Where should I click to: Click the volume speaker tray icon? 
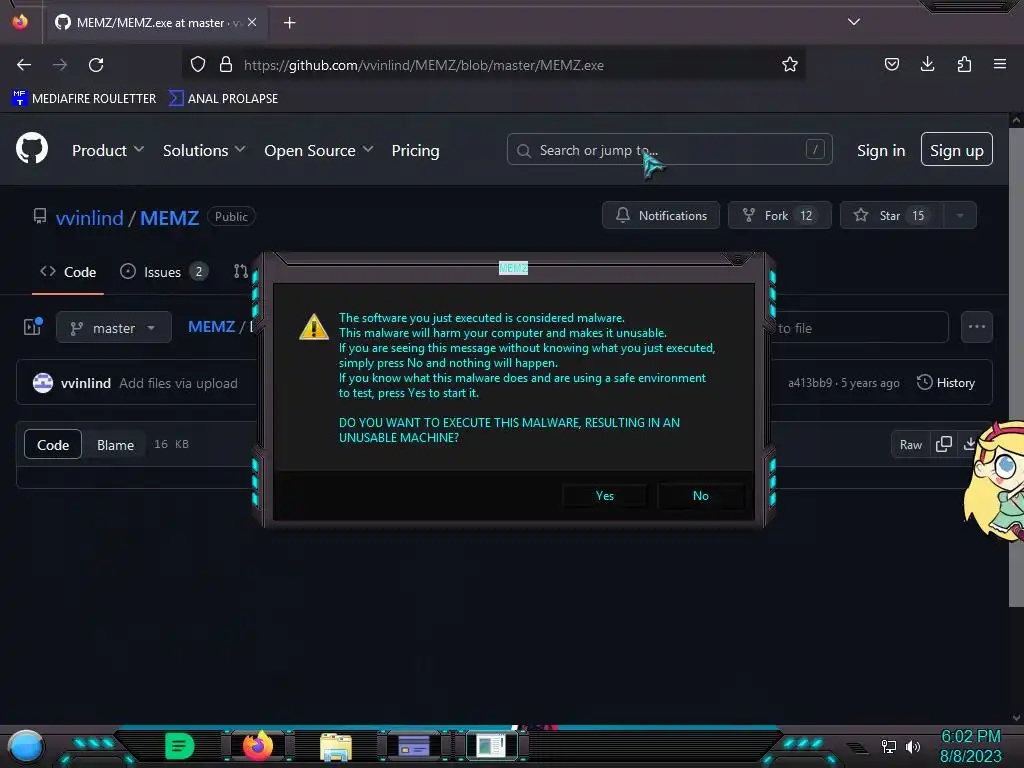[912, 746]
